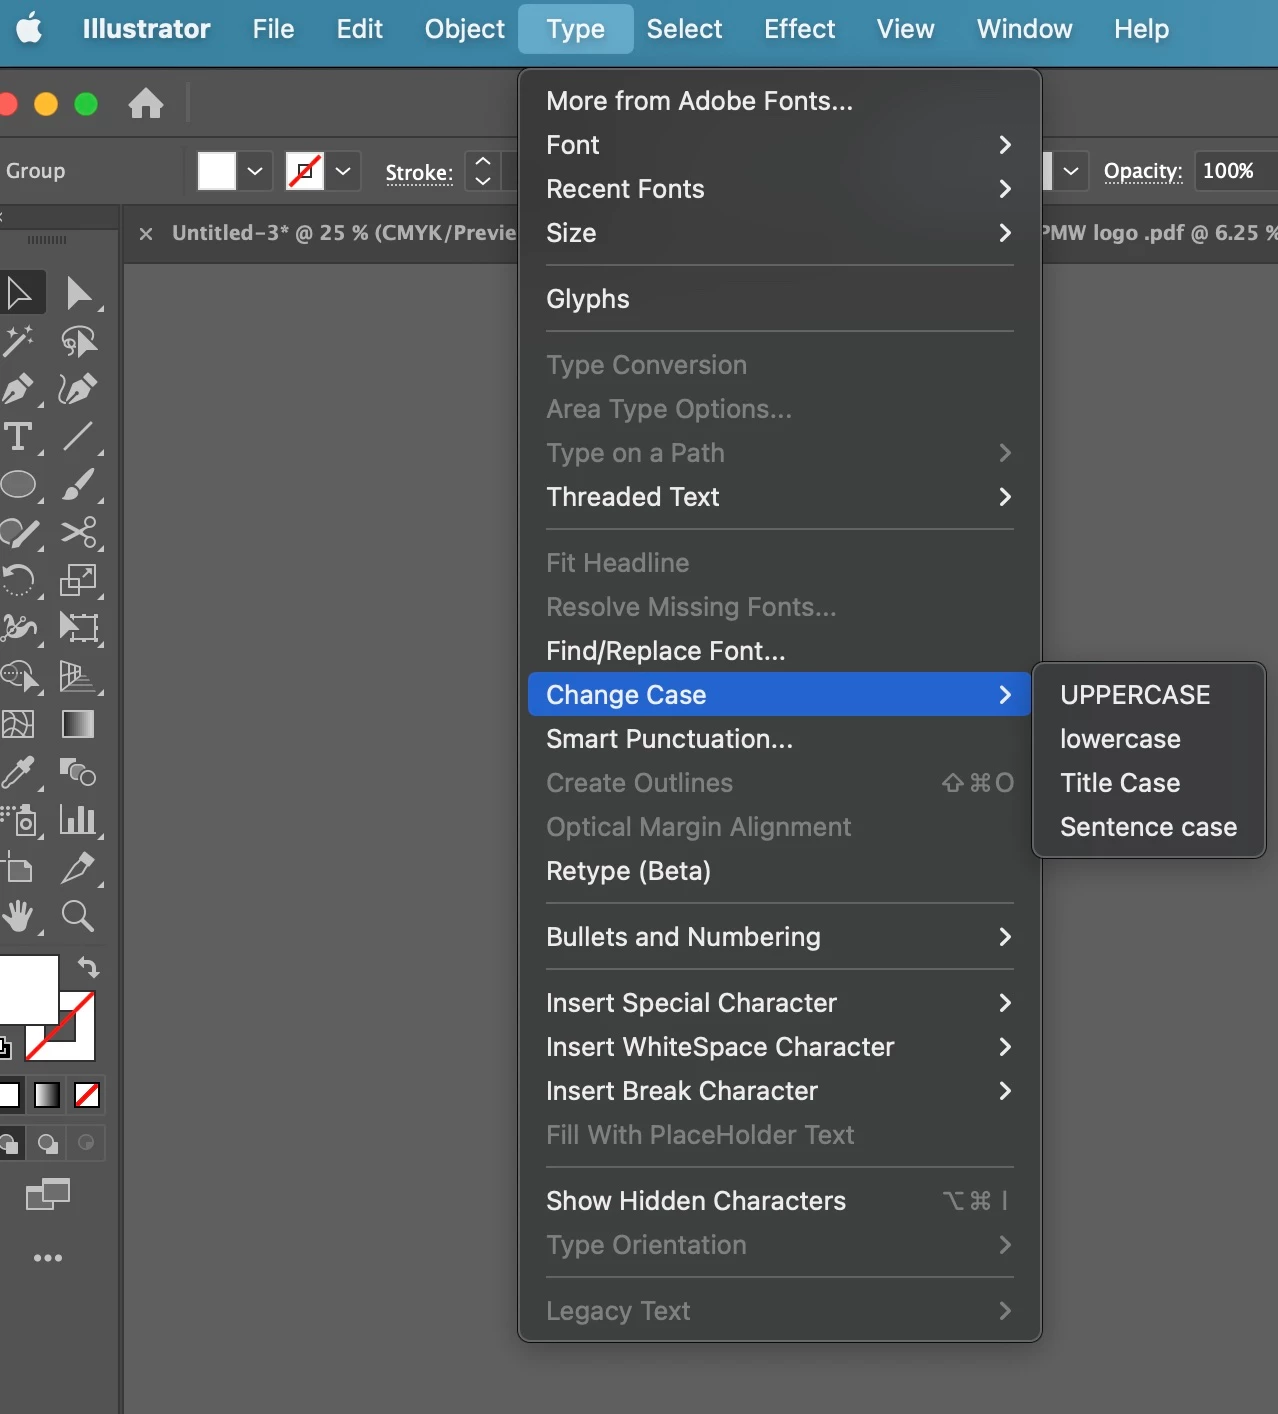
Task: Expand Bullets and Numbering submenu
Action: point(779,937)
